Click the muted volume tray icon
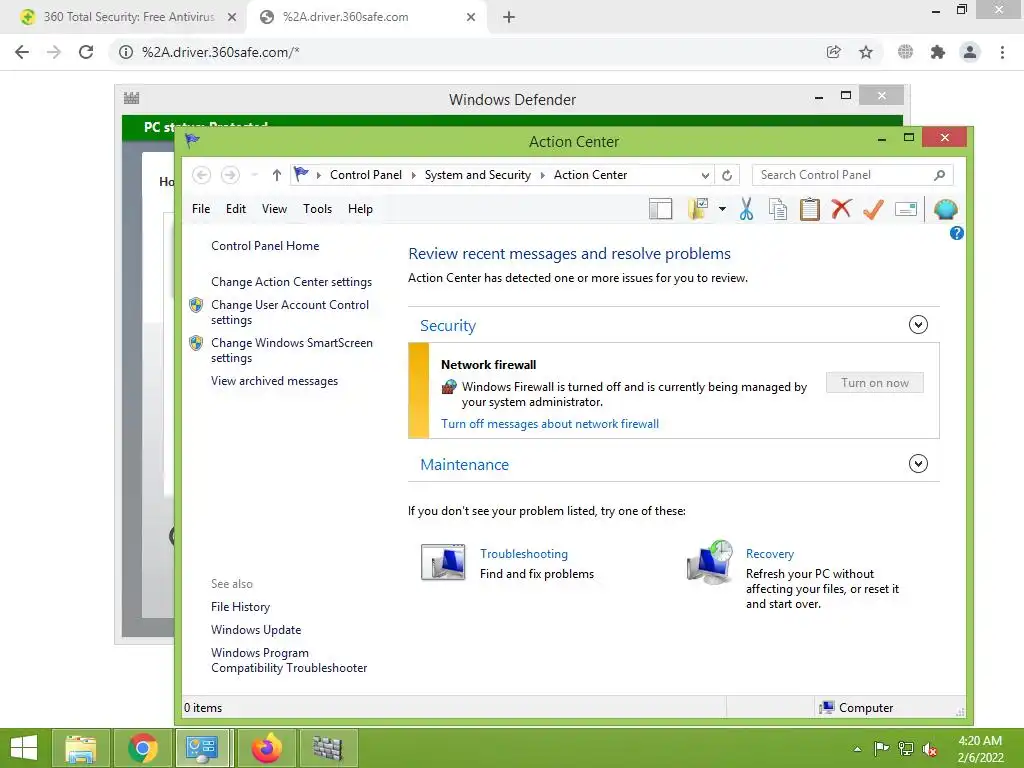Screen dimensions: 1024x768 [930, 748]
